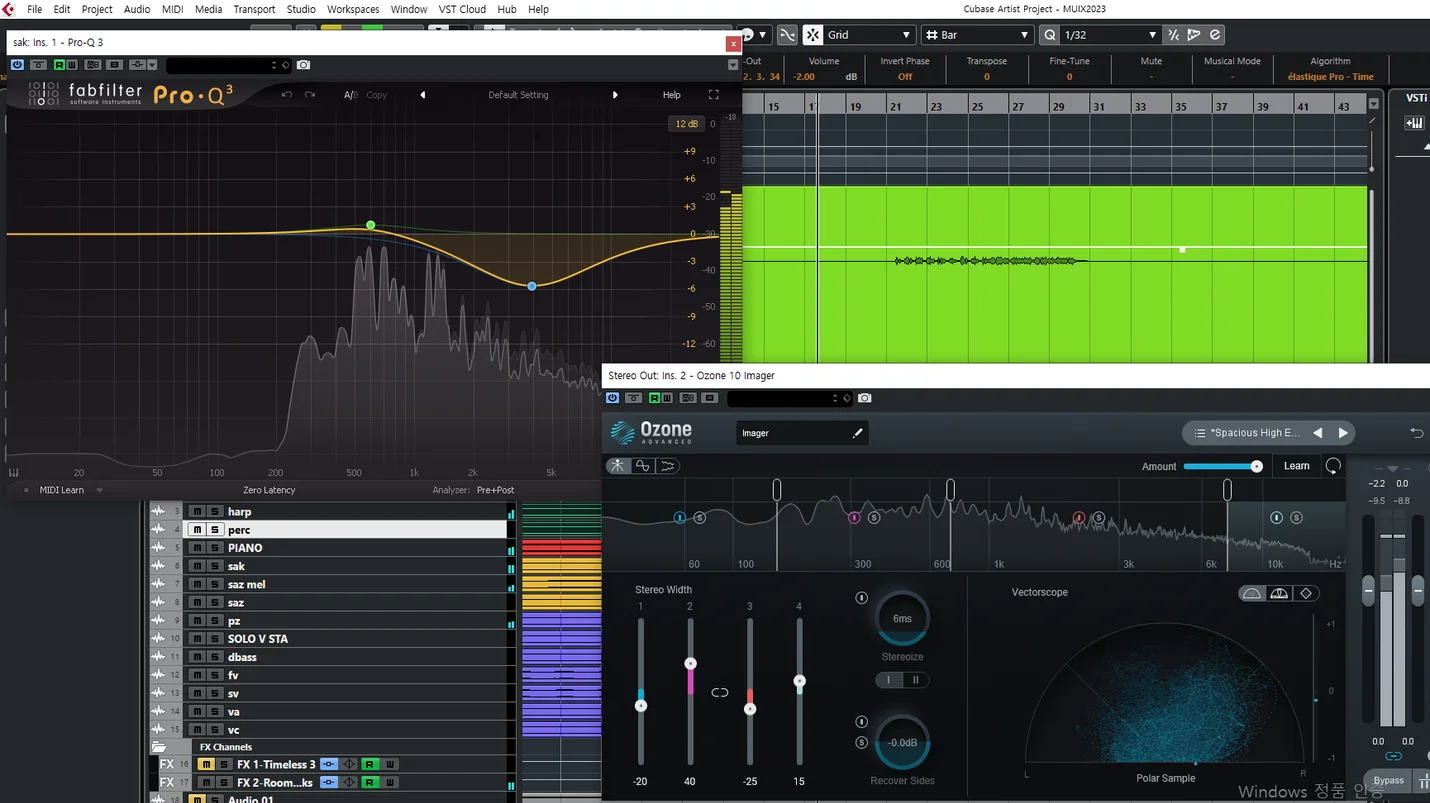Solo the PIANO track
Image resolution: width=1430 pixels, height=803 pixels.
click(214, 548)
